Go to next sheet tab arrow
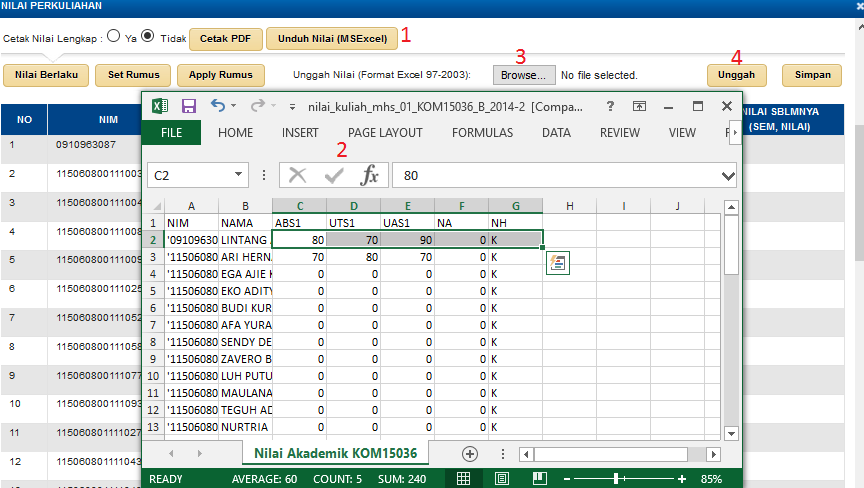 (199, 453)
